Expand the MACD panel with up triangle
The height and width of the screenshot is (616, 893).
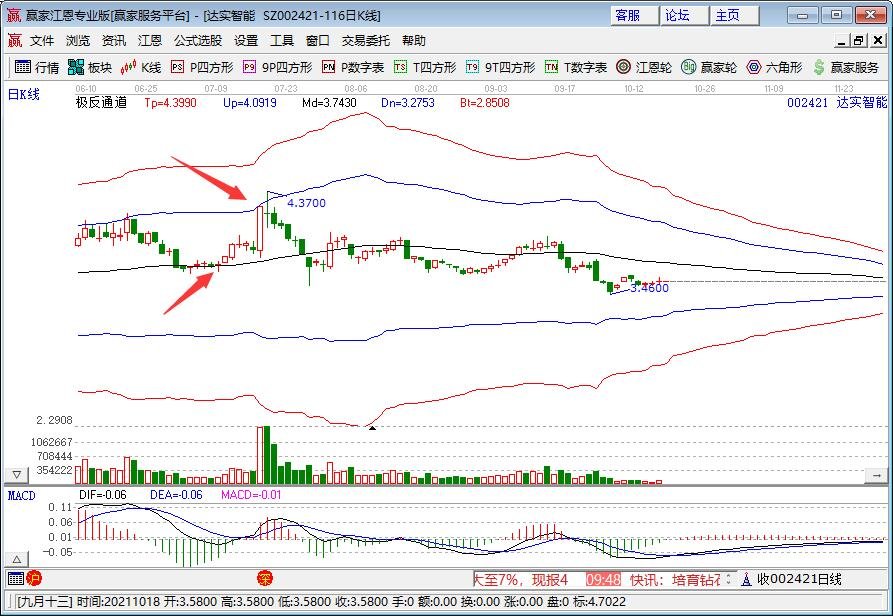[x=15, y=558]
